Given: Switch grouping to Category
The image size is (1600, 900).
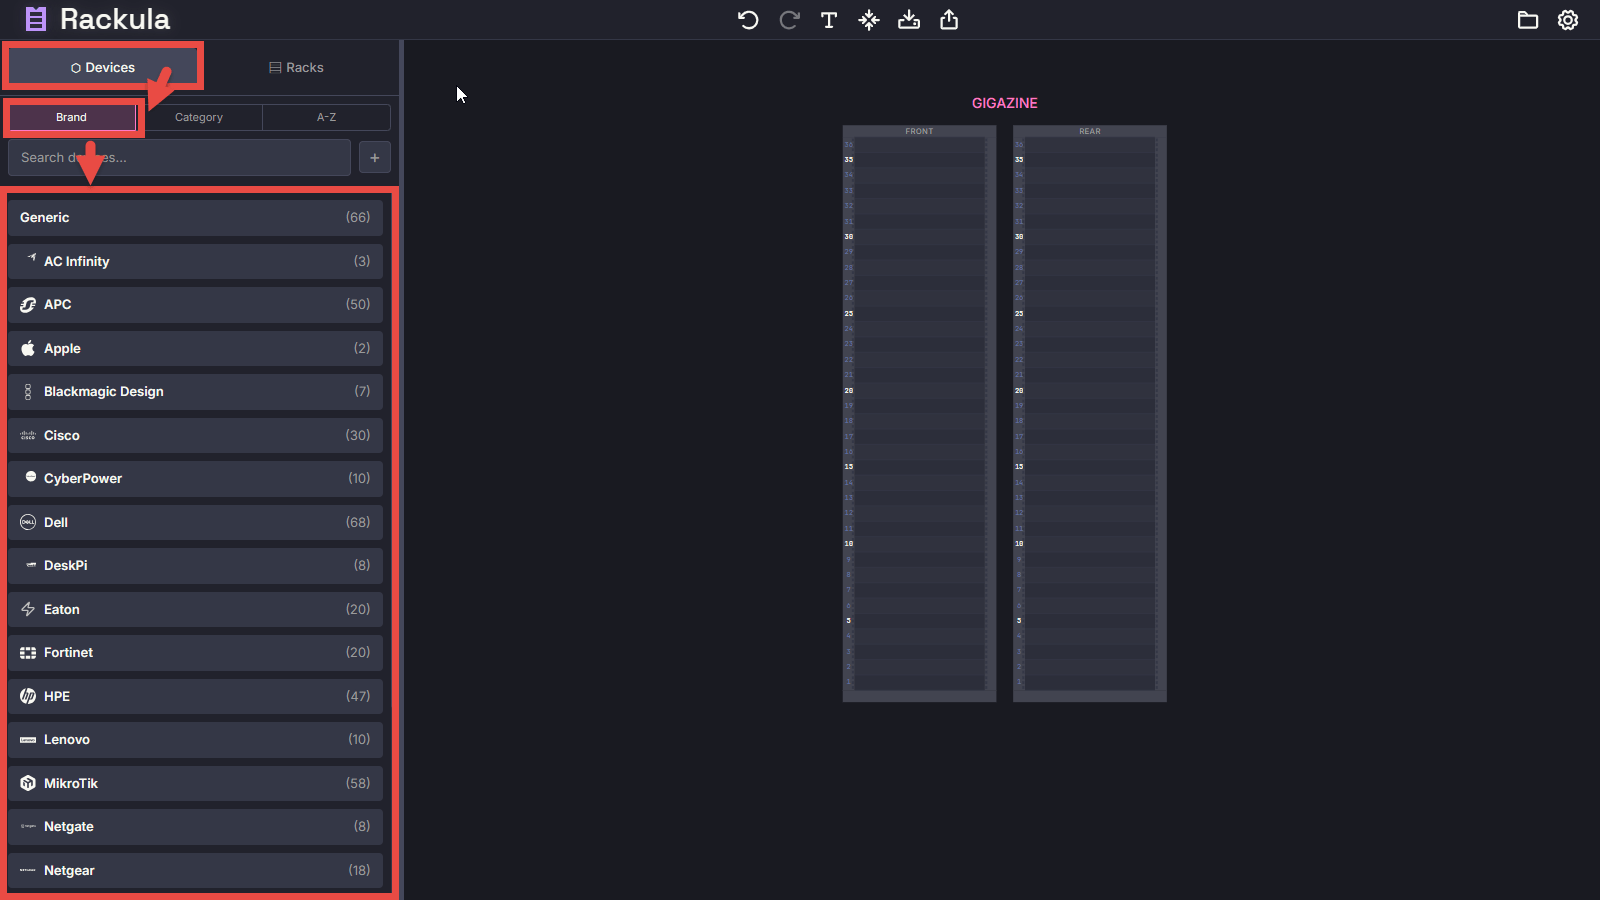Looking at the screenshot, I should 199,117.
